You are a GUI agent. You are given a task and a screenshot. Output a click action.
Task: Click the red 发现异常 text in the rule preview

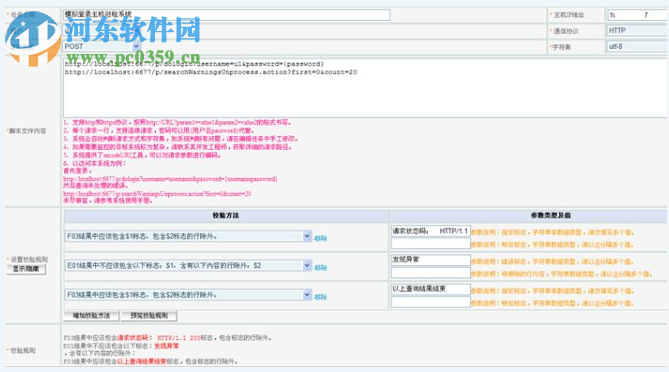coord(166,346)
